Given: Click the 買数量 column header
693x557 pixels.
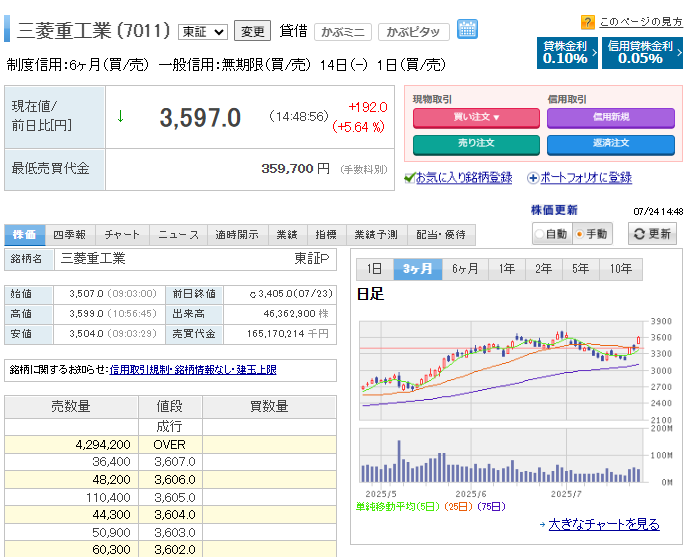Looking at the screenshot, I should pos(269,406).
